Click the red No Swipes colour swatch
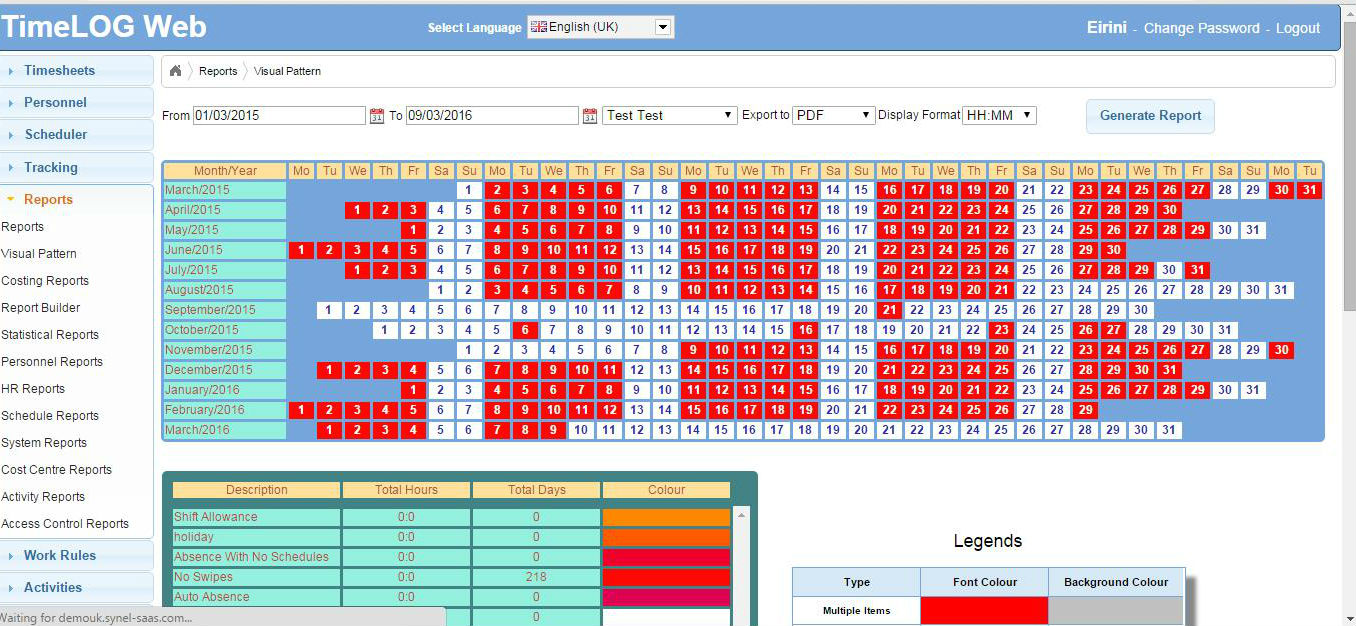Screen dimensions: 1356x626 (x=666, y=577)
